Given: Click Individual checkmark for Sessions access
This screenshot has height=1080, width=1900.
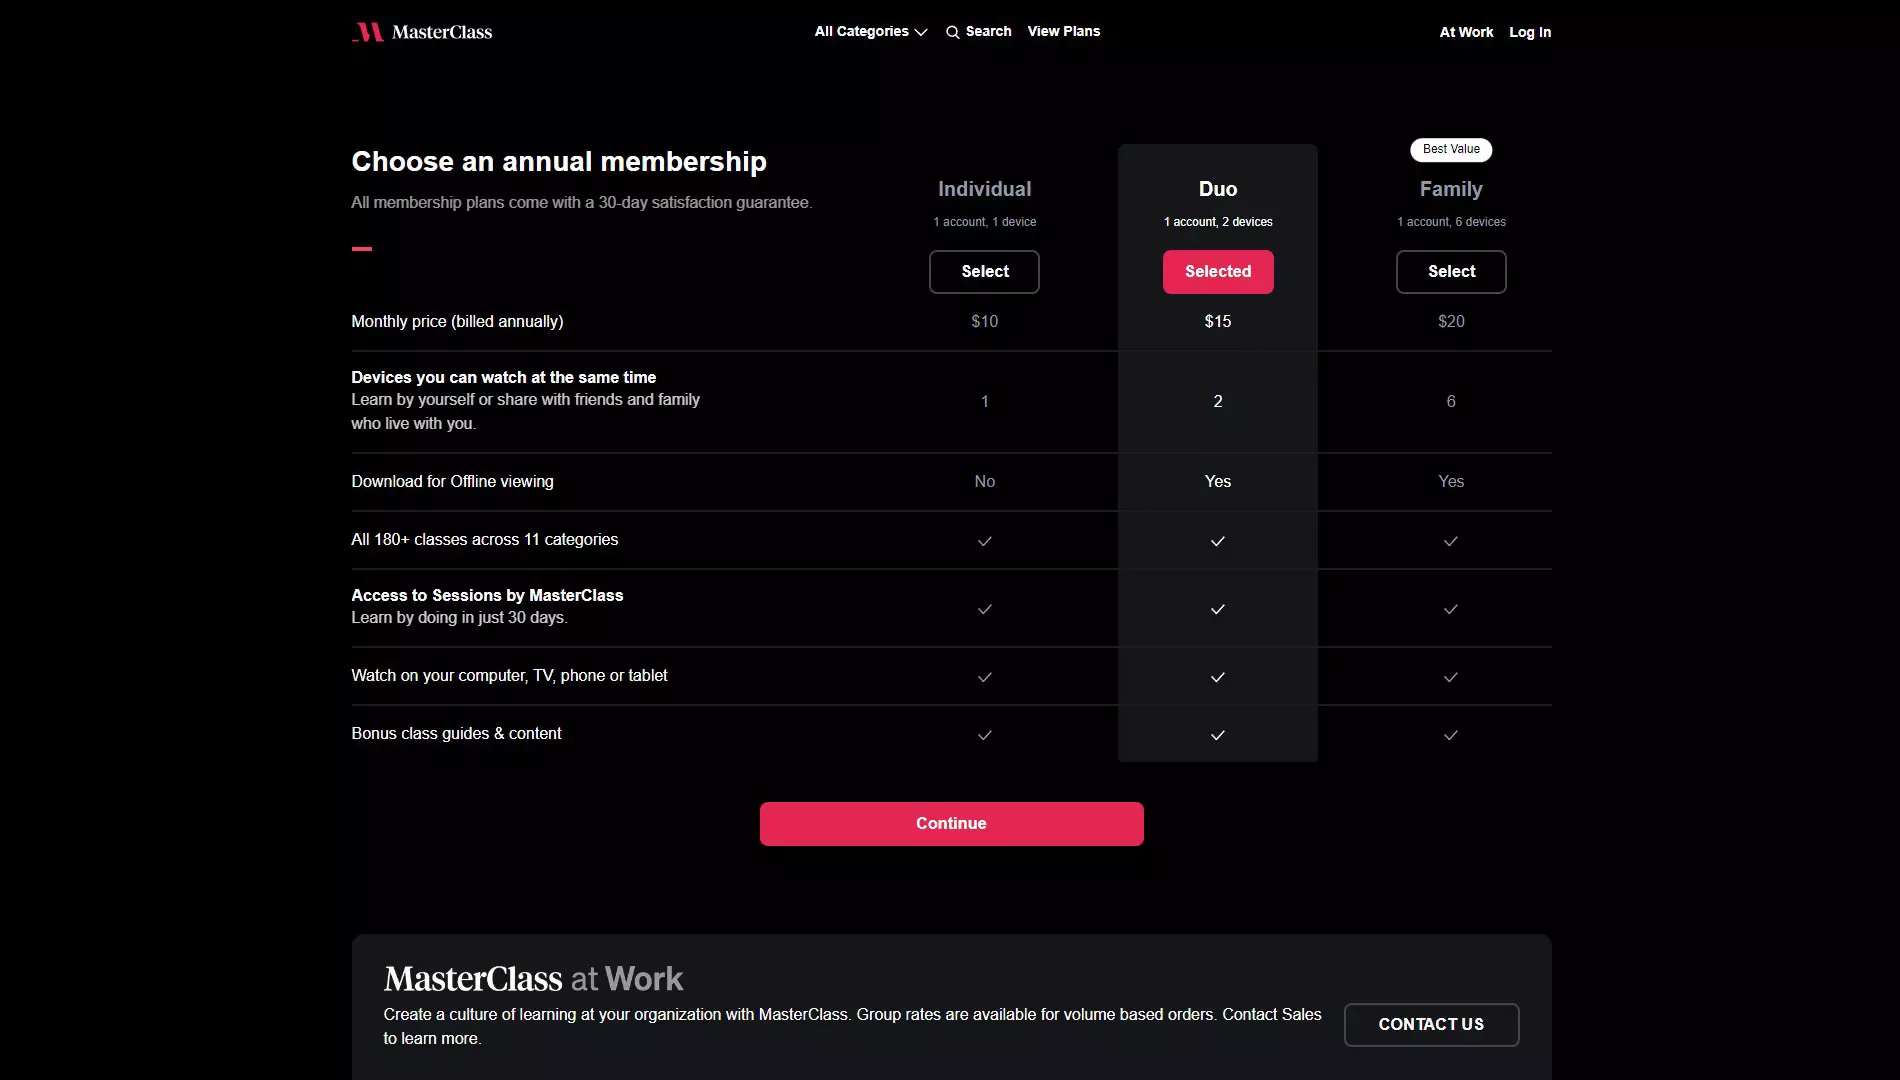Looking at the screenshot, I should point(984,609).
